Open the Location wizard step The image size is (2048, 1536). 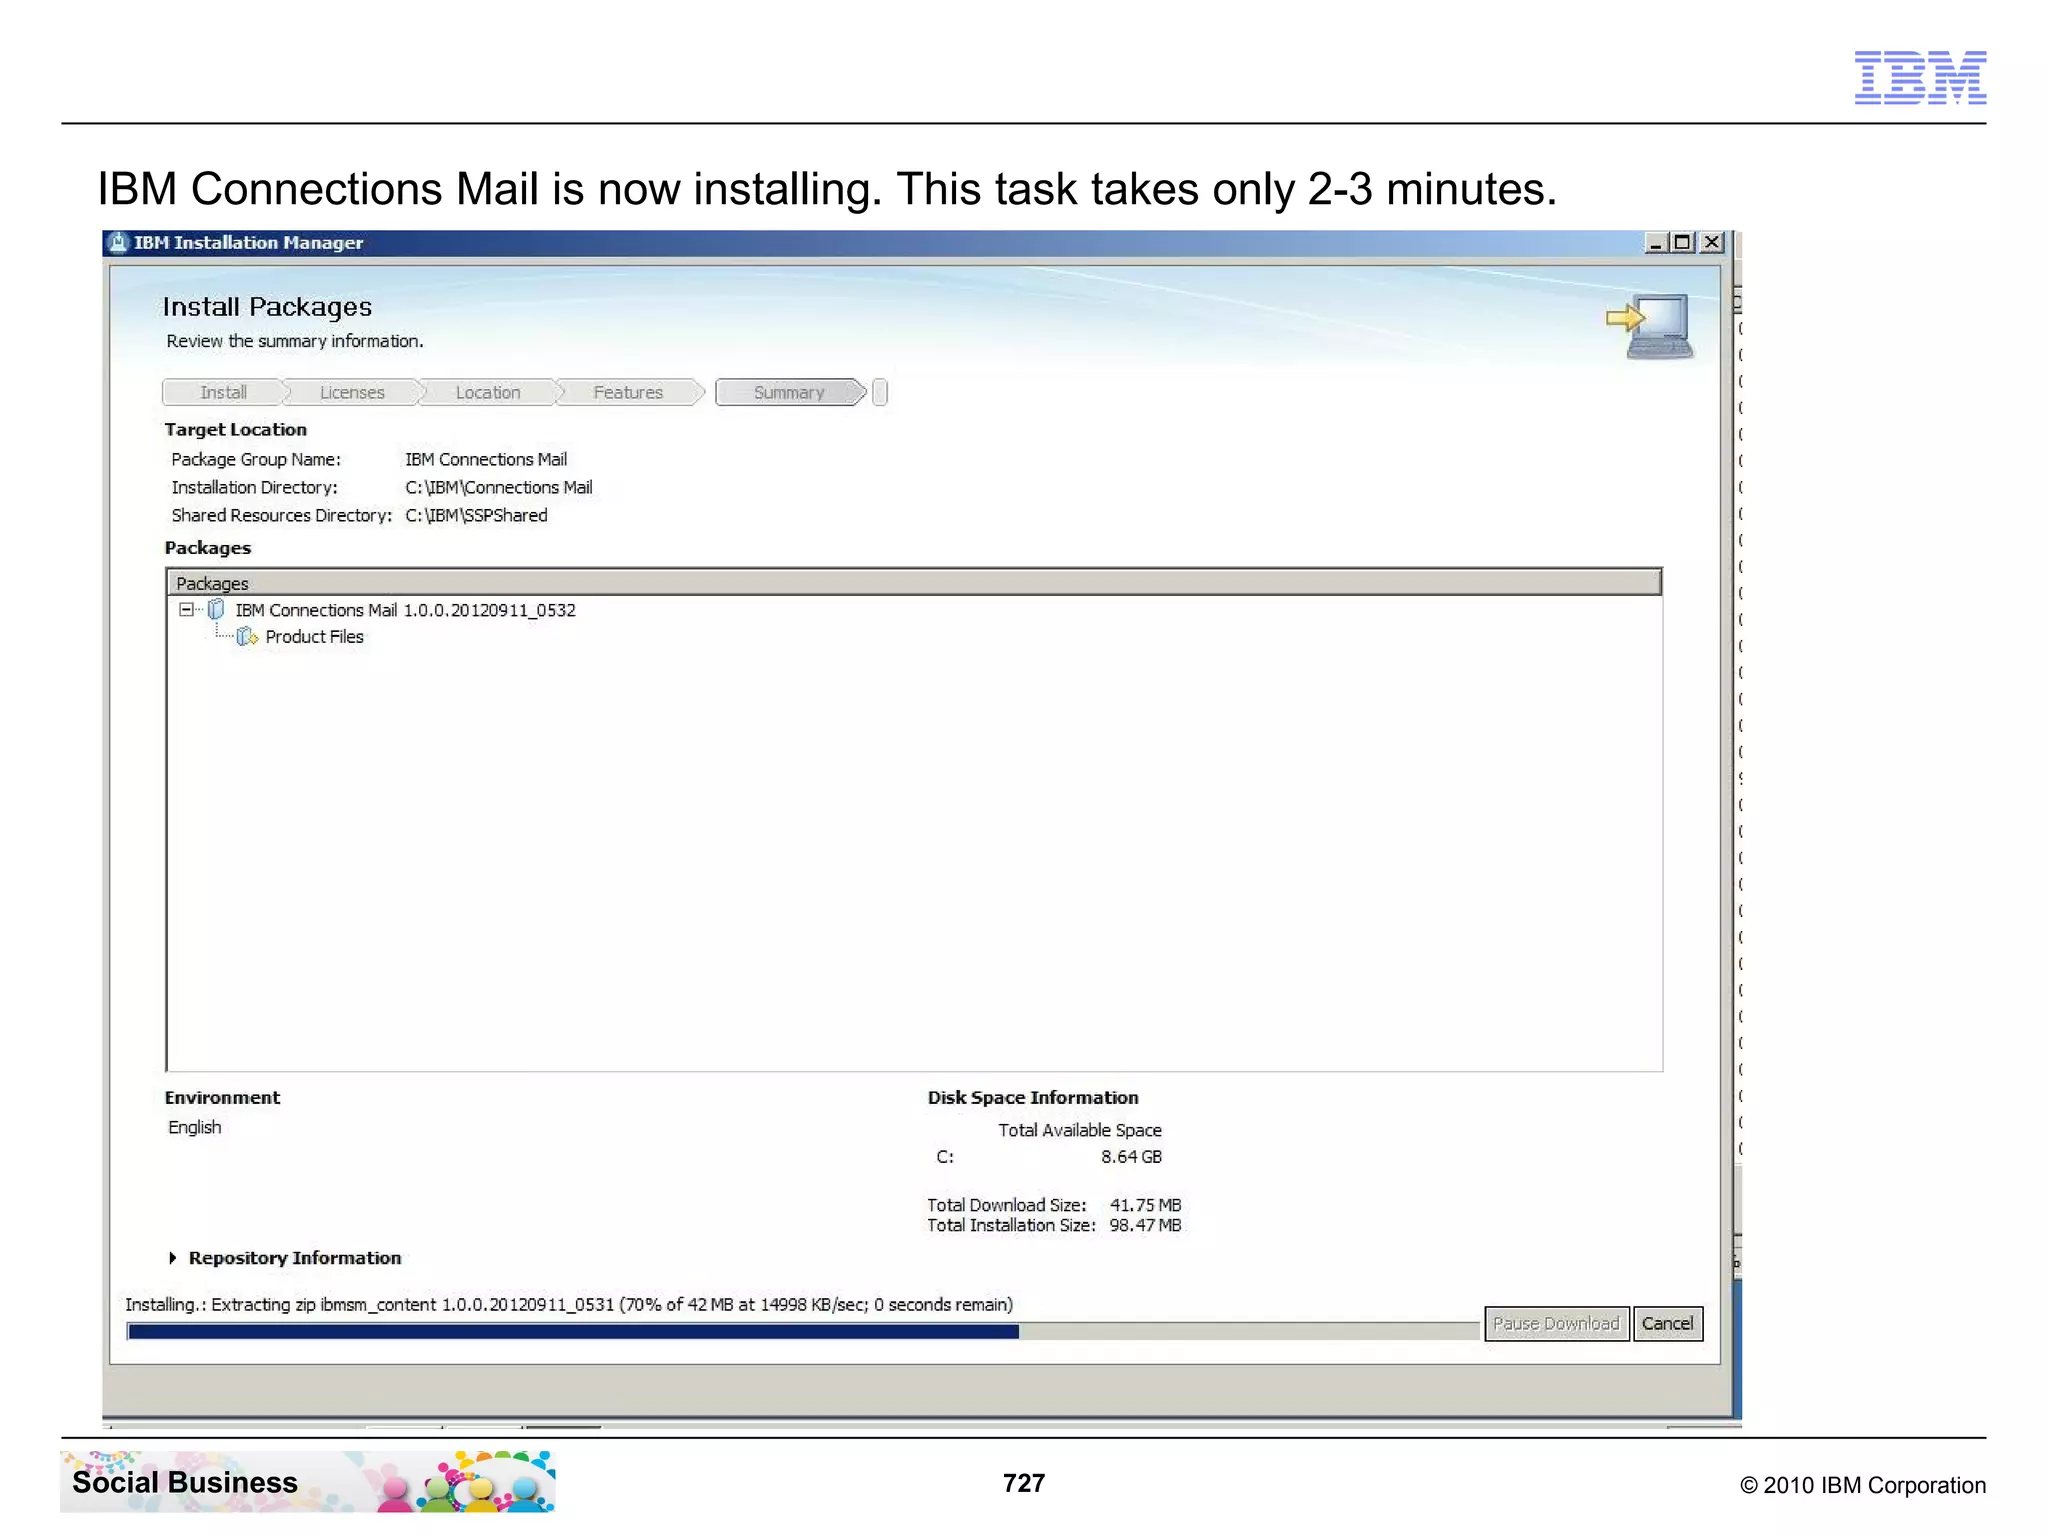tap(488, 393)
